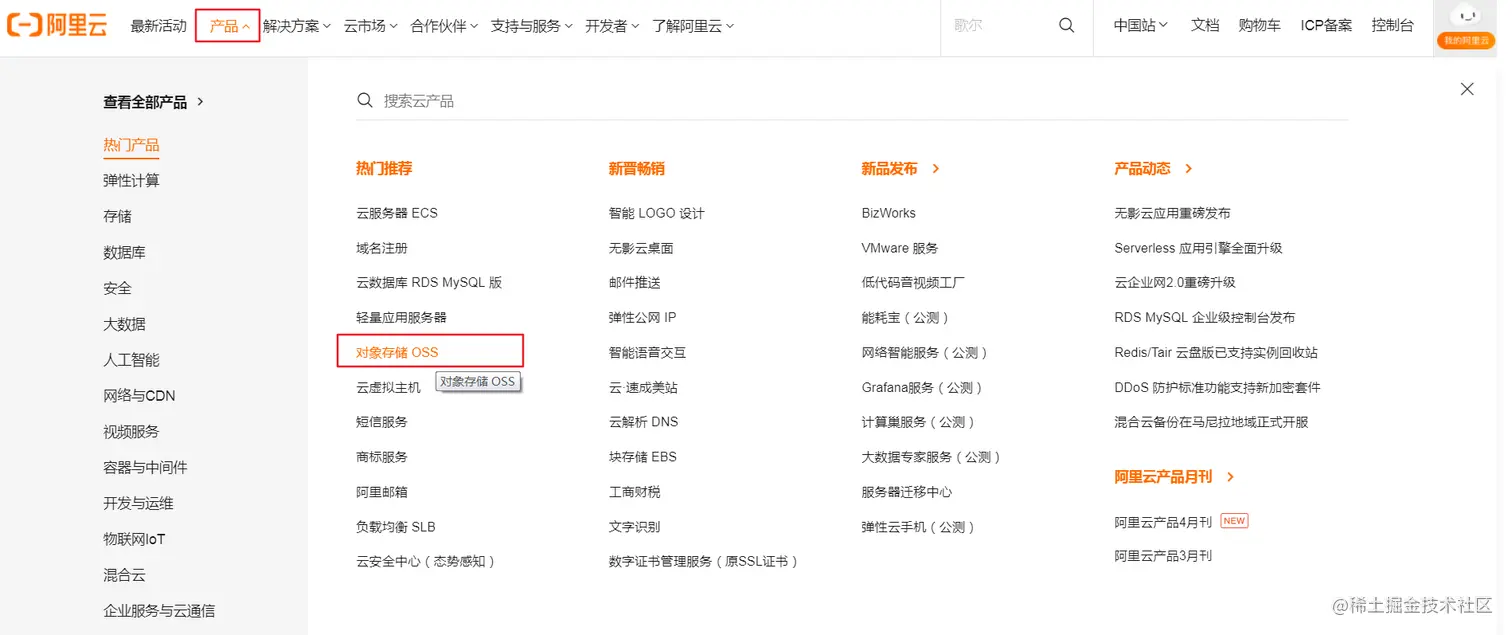Click arrow beside 产品动态

click(1188, 169)
